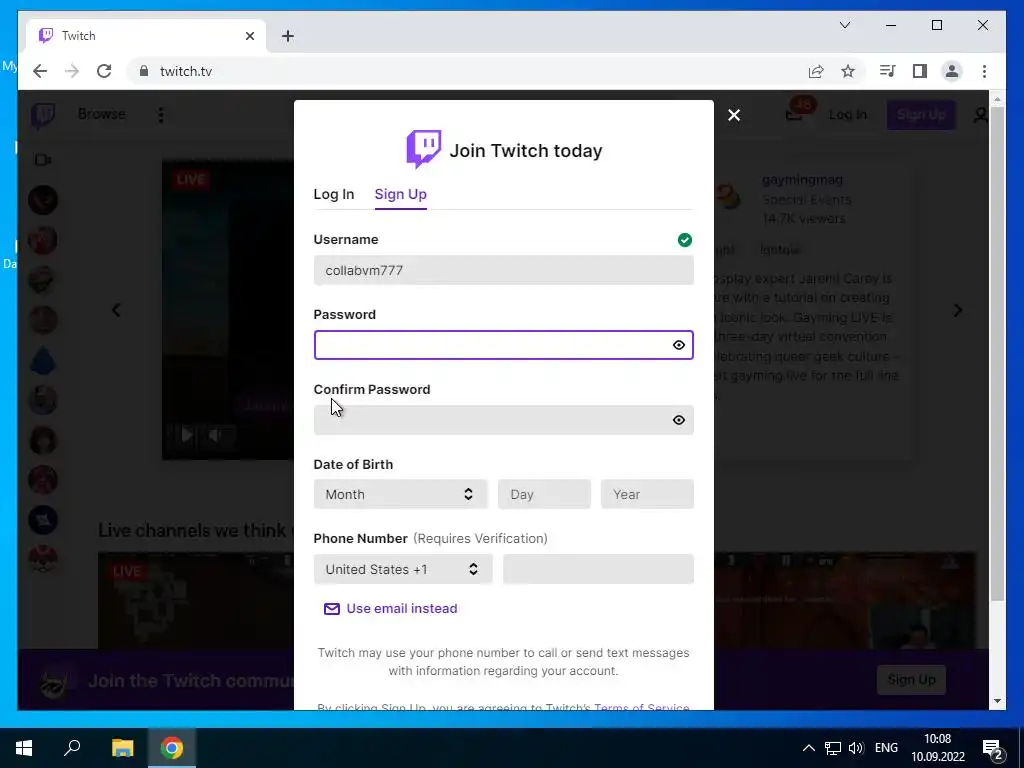1024x768 pixels.
Task: Click the purple Sign Up button in the header
Action: pyautogui.click(x=921, y=115)
